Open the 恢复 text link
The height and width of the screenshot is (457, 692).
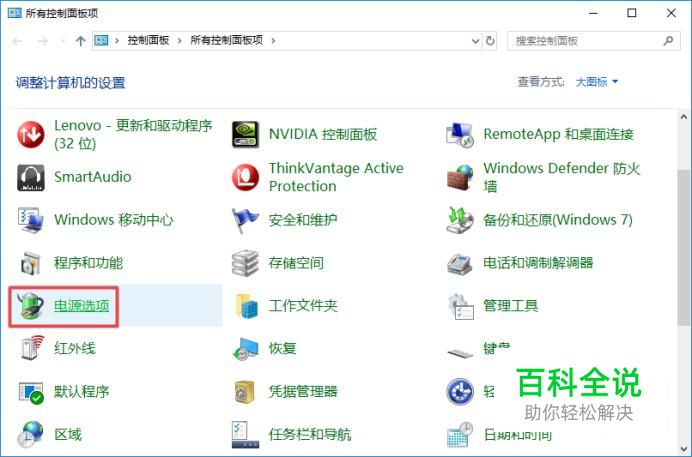click(282, 348)
